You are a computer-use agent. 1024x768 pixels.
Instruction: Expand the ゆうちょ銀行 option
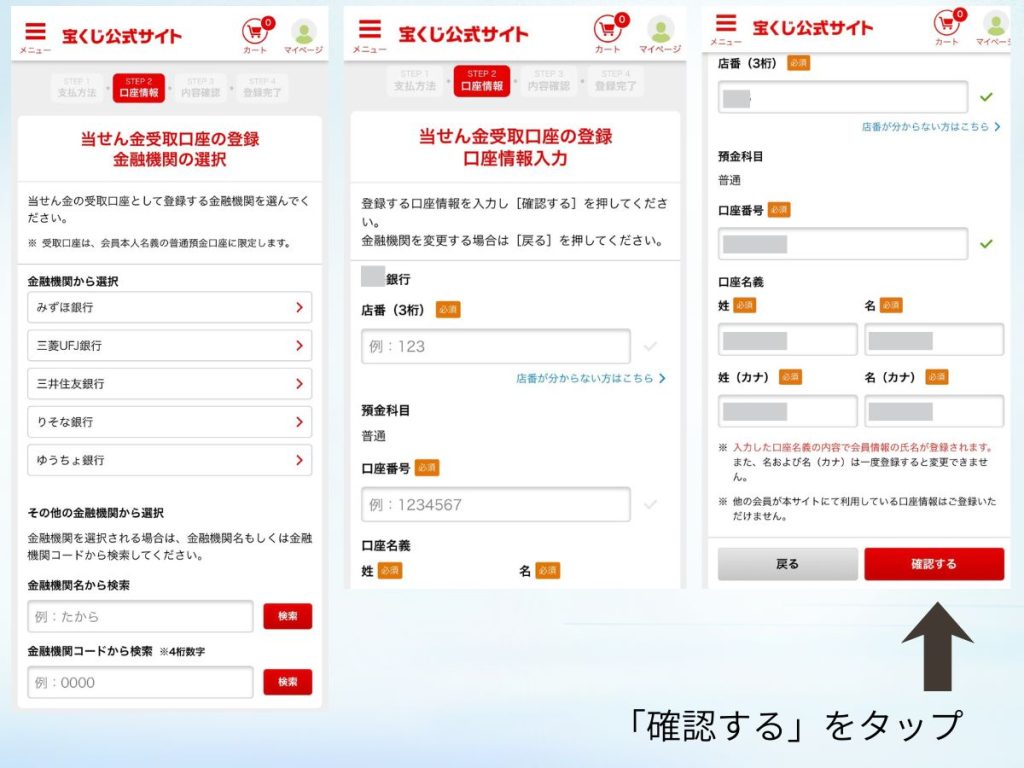(168, 460)
